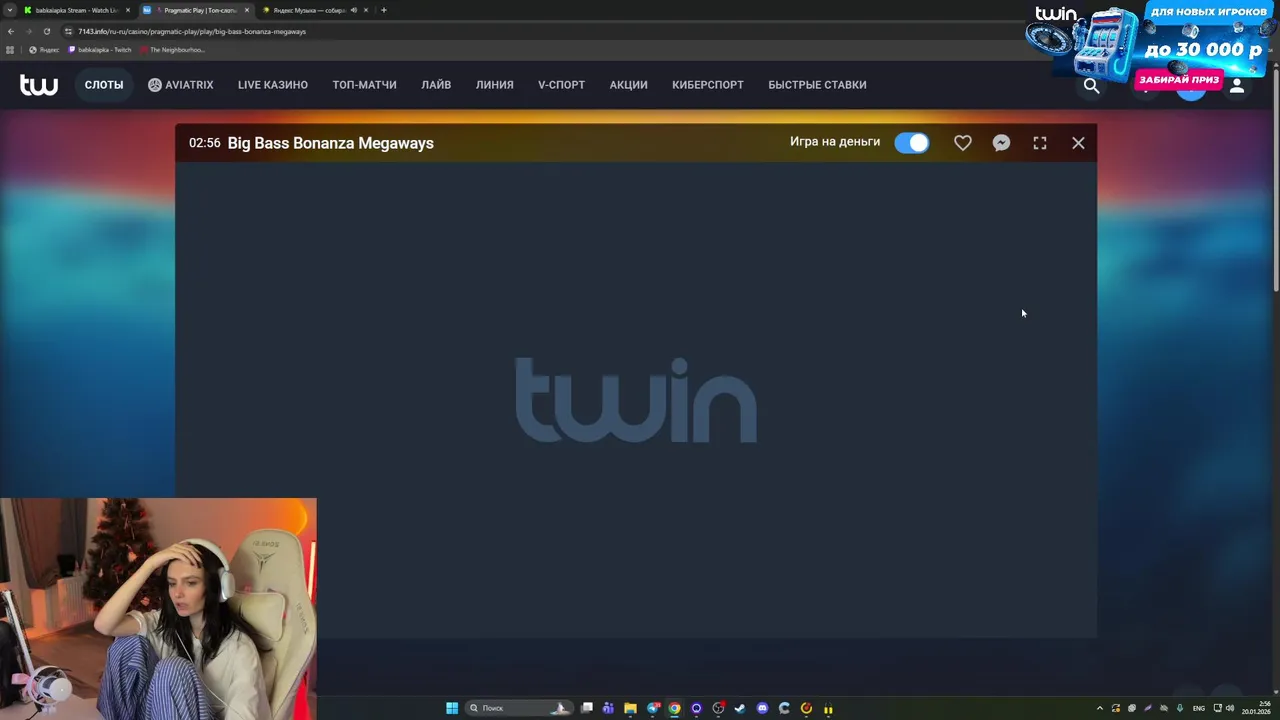This screenshot has height=720, width=1280.
Task: Select the ЛИНИЯ menu item
Action: coord(495,85)
